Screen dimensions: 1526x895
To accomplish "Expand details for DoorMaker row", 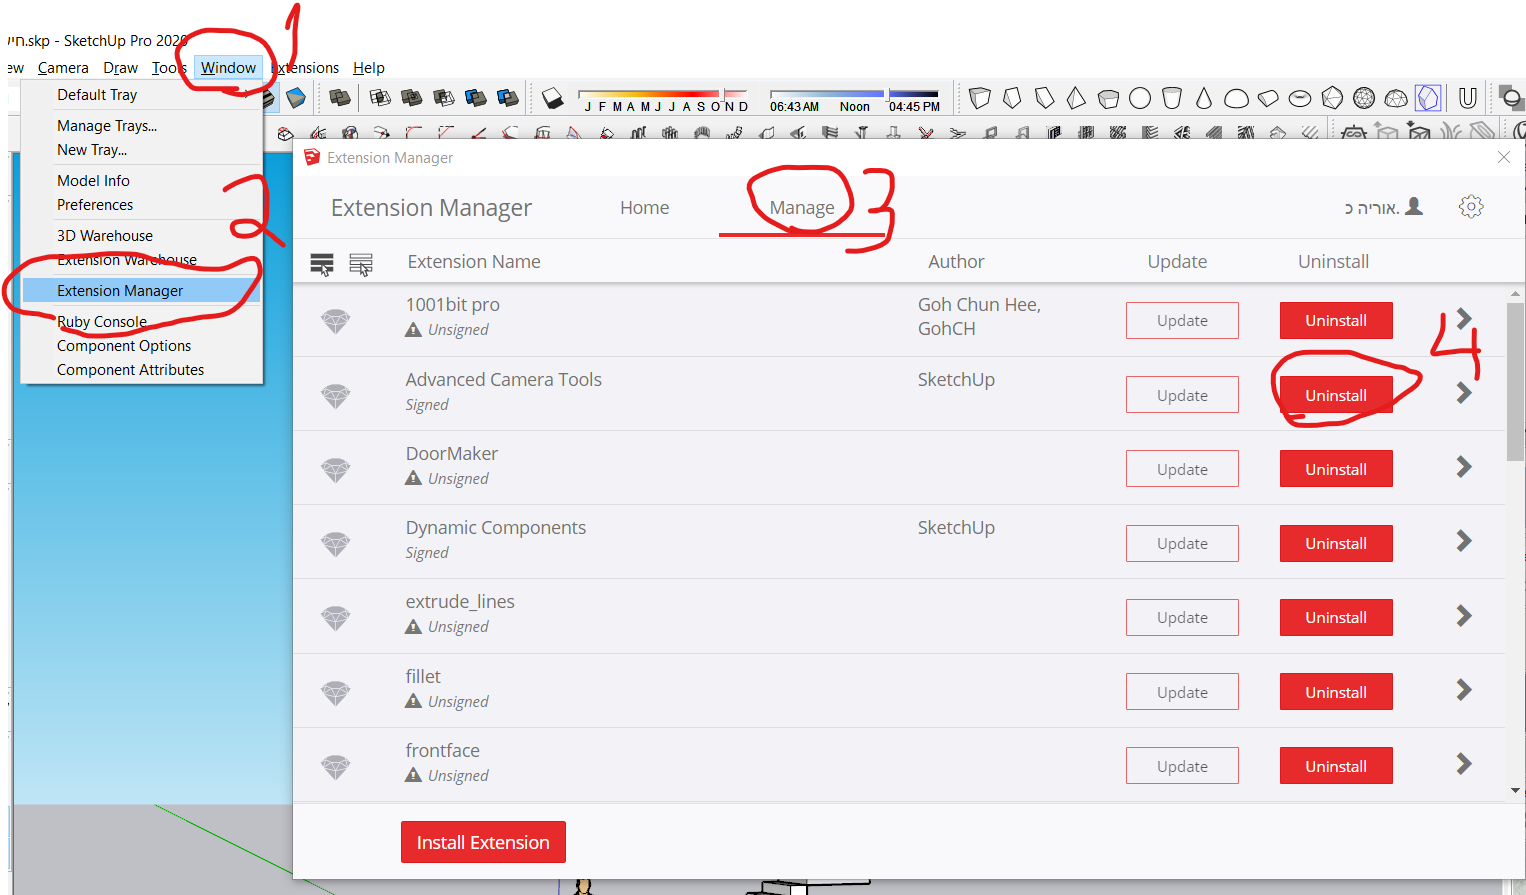I will point(1464,467).
